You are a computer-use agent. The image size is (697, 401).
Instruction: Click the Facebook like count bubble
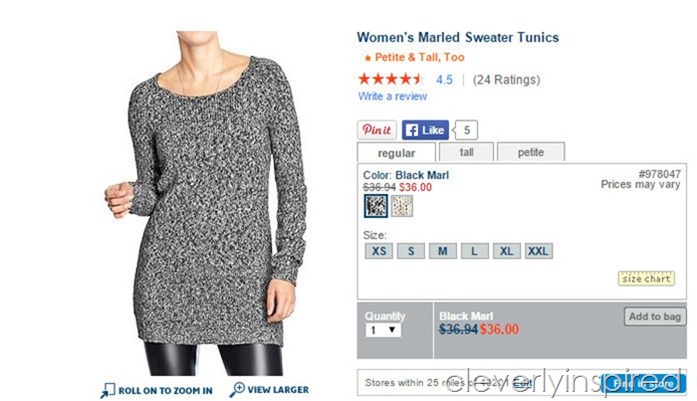(x=465, y=130)
